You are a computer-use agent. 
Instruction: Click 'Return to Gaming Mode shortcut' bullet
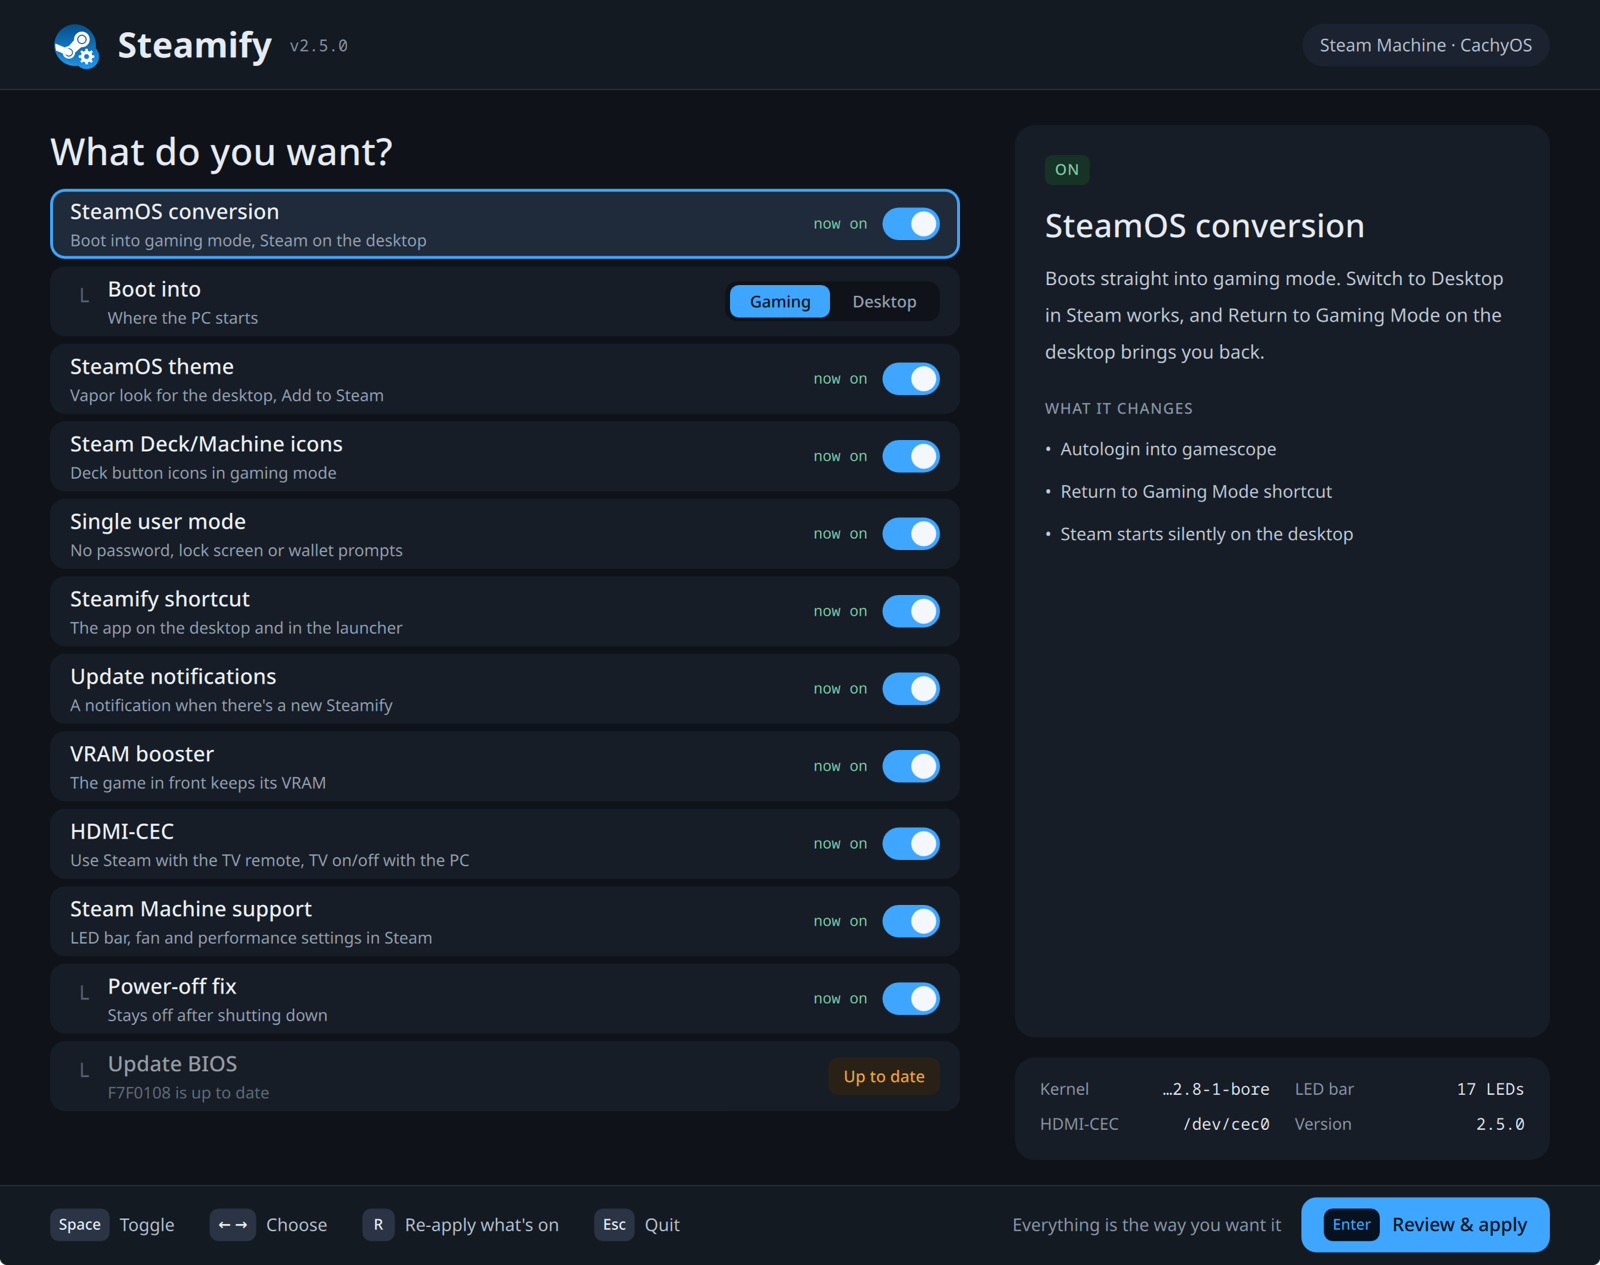1196,492
